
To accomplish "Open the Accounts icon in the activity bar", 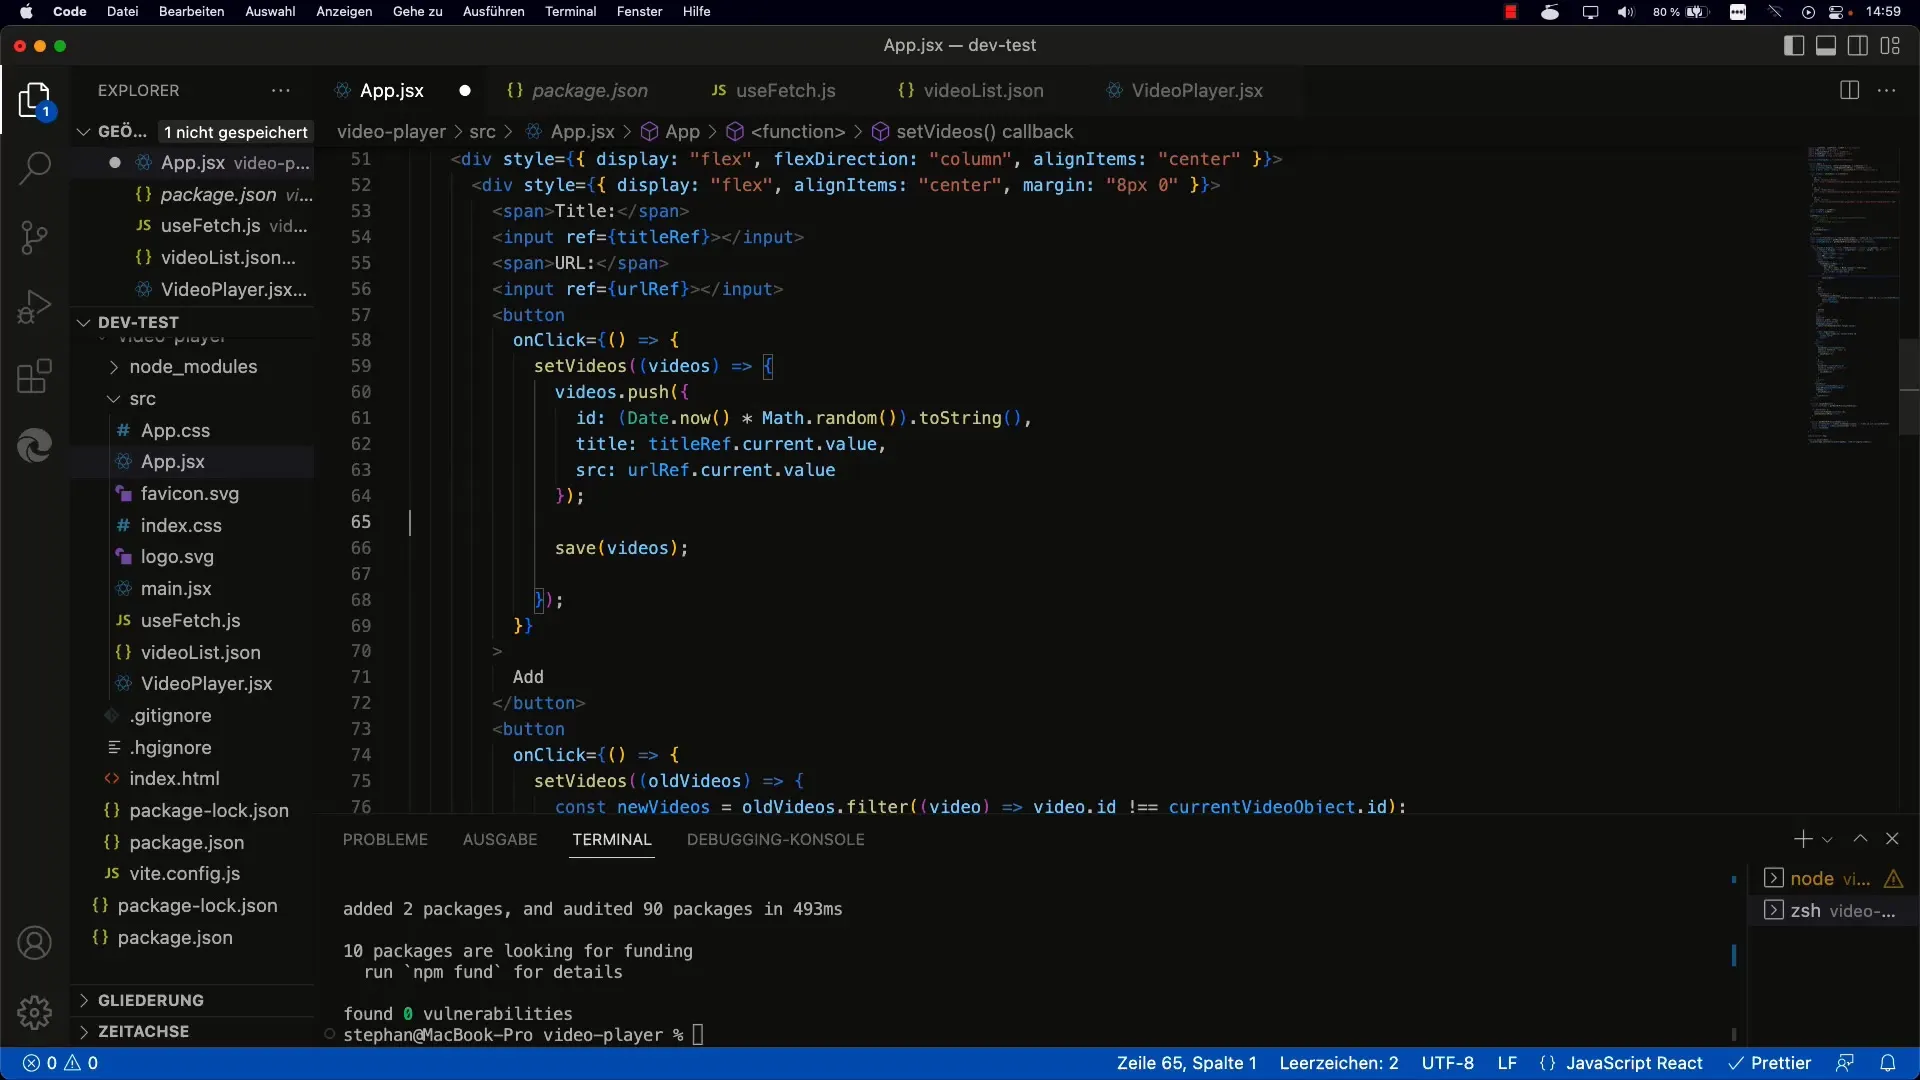I will tap(34, 943).
